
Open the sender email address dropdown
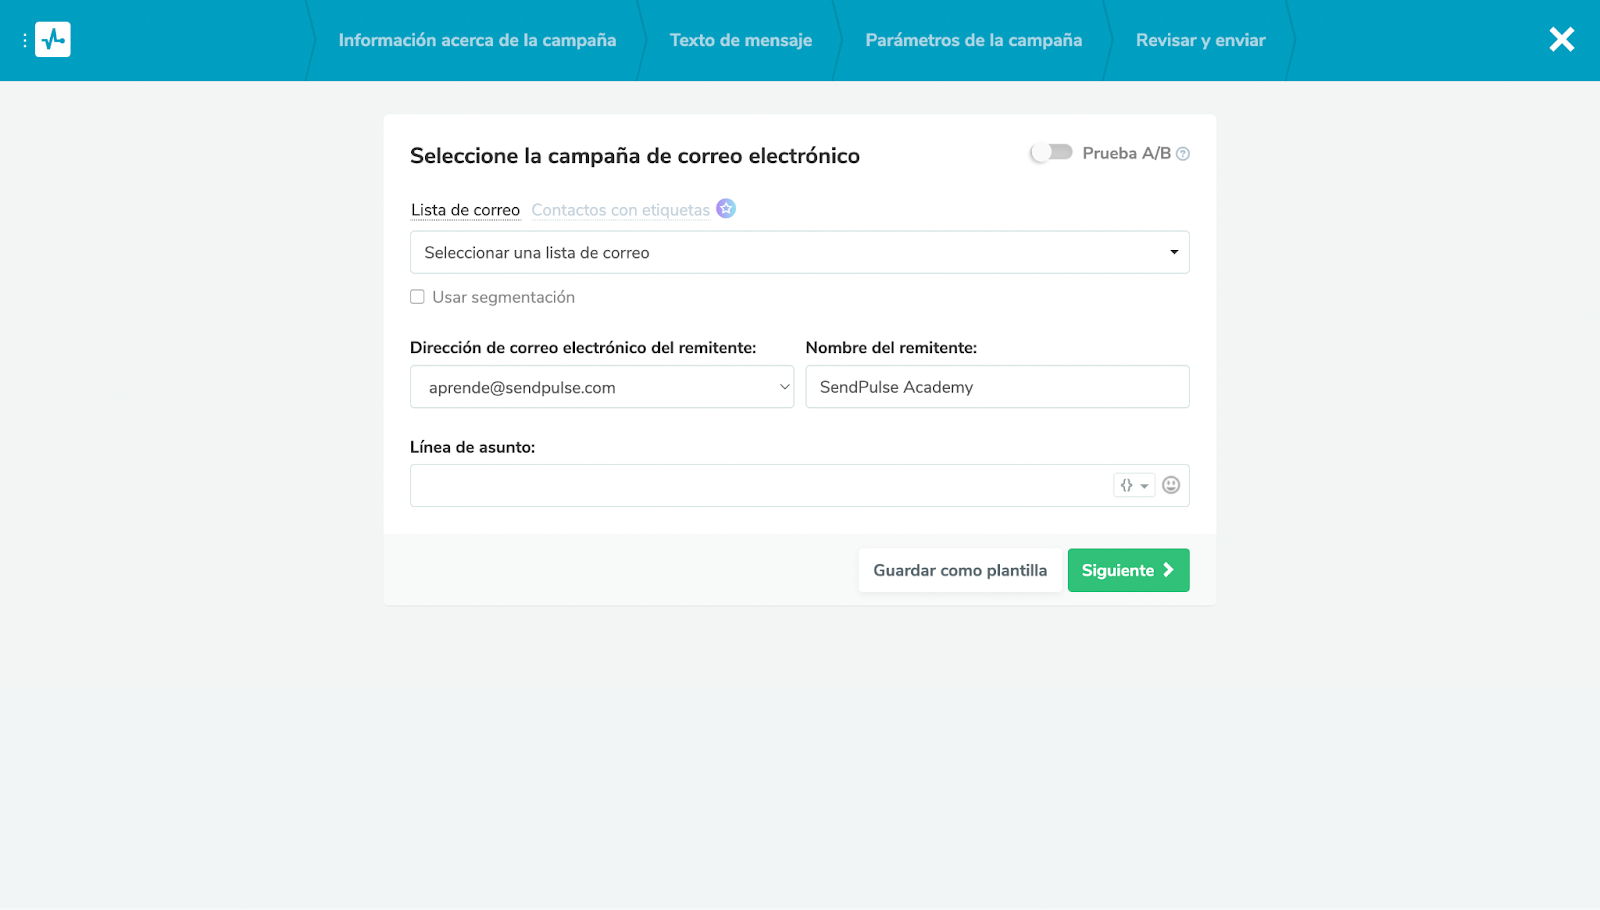[602, 387]
